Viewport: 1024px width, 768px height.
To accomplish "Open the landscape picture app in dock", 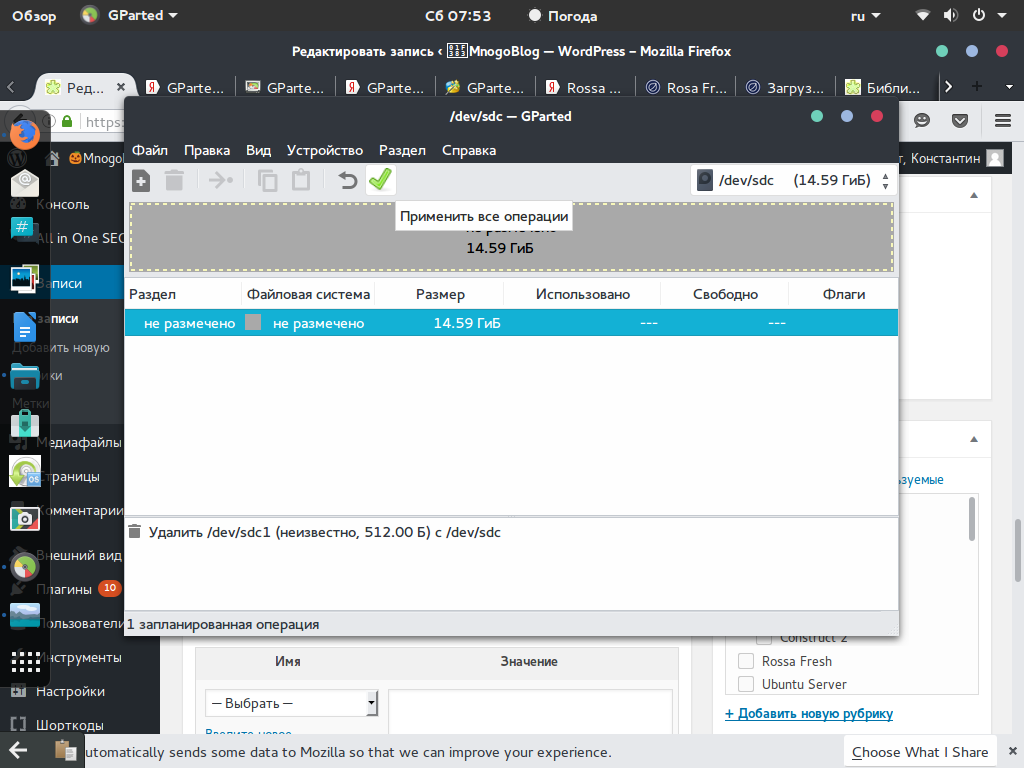I will click(25, 615).
